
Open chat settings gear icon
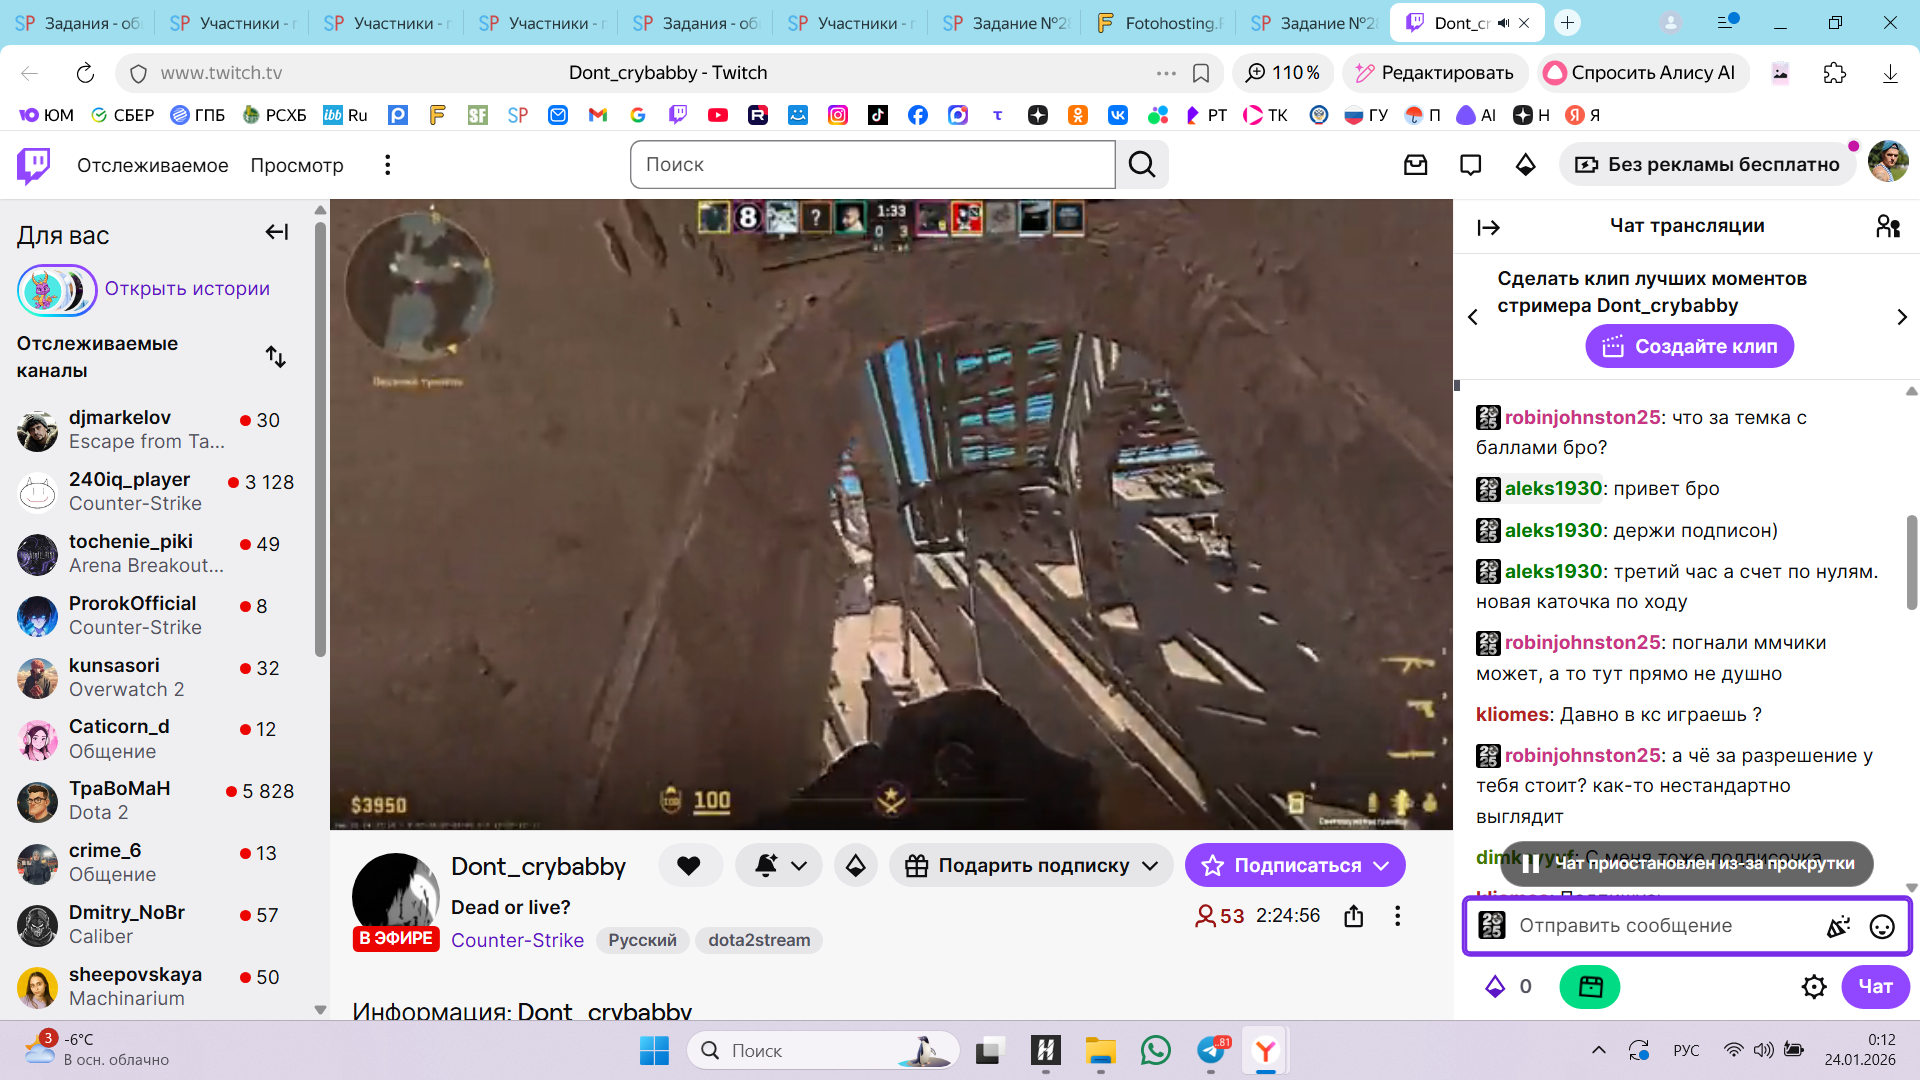1813,987
